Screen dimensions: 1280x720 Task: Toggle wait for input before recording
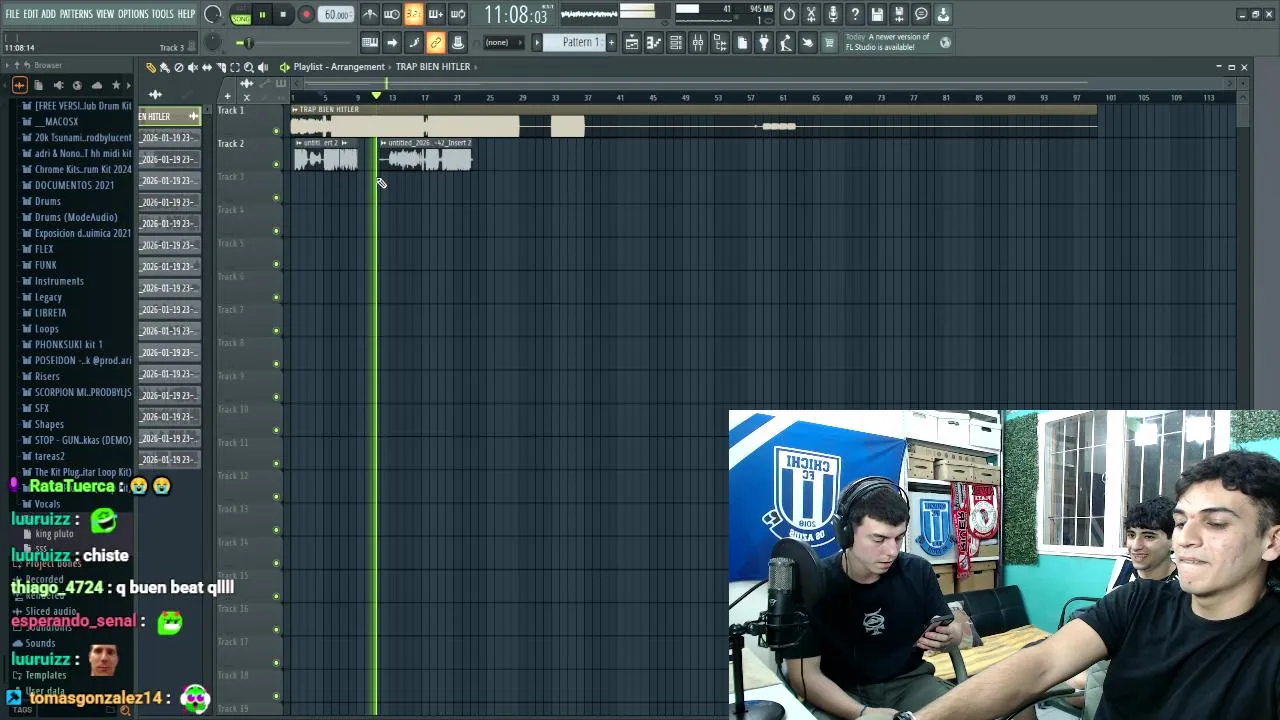[x=392, y=14]
